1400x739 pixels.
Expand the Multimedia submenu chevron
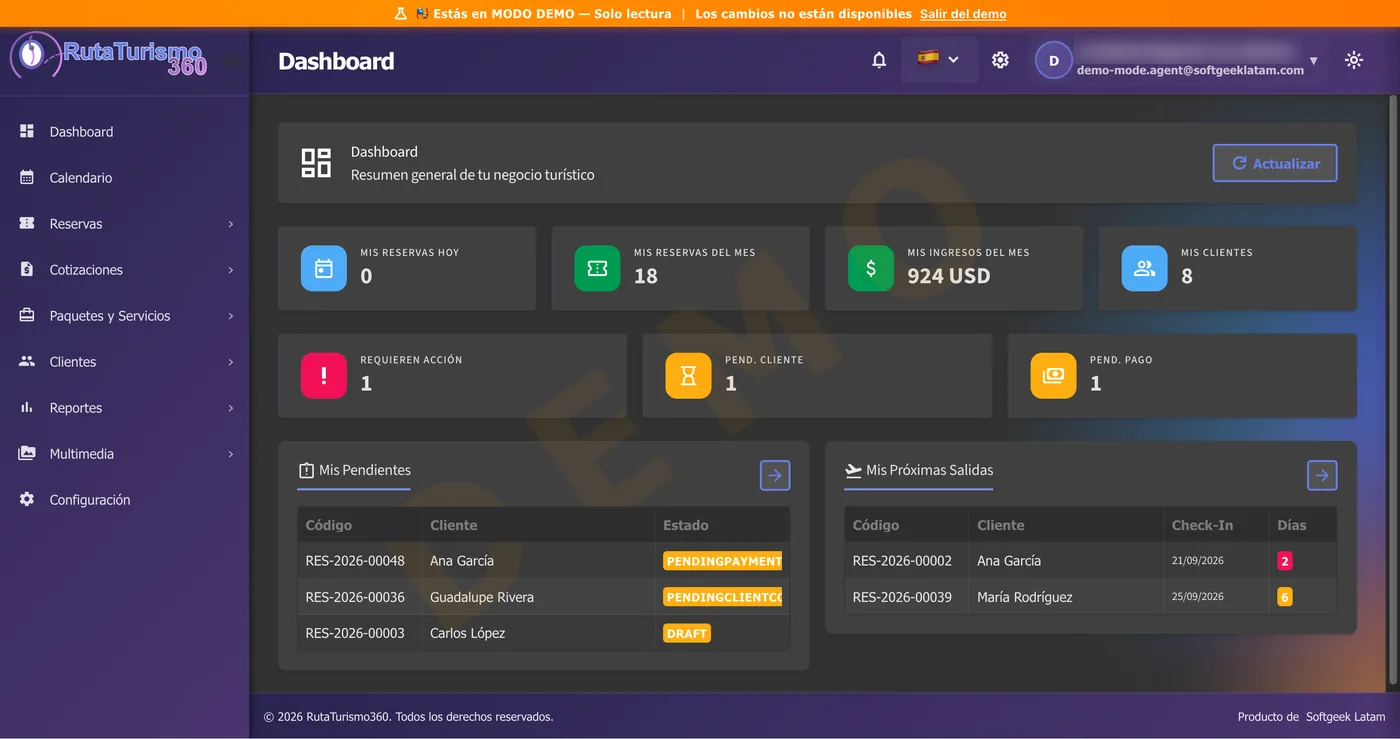point(230,454)
